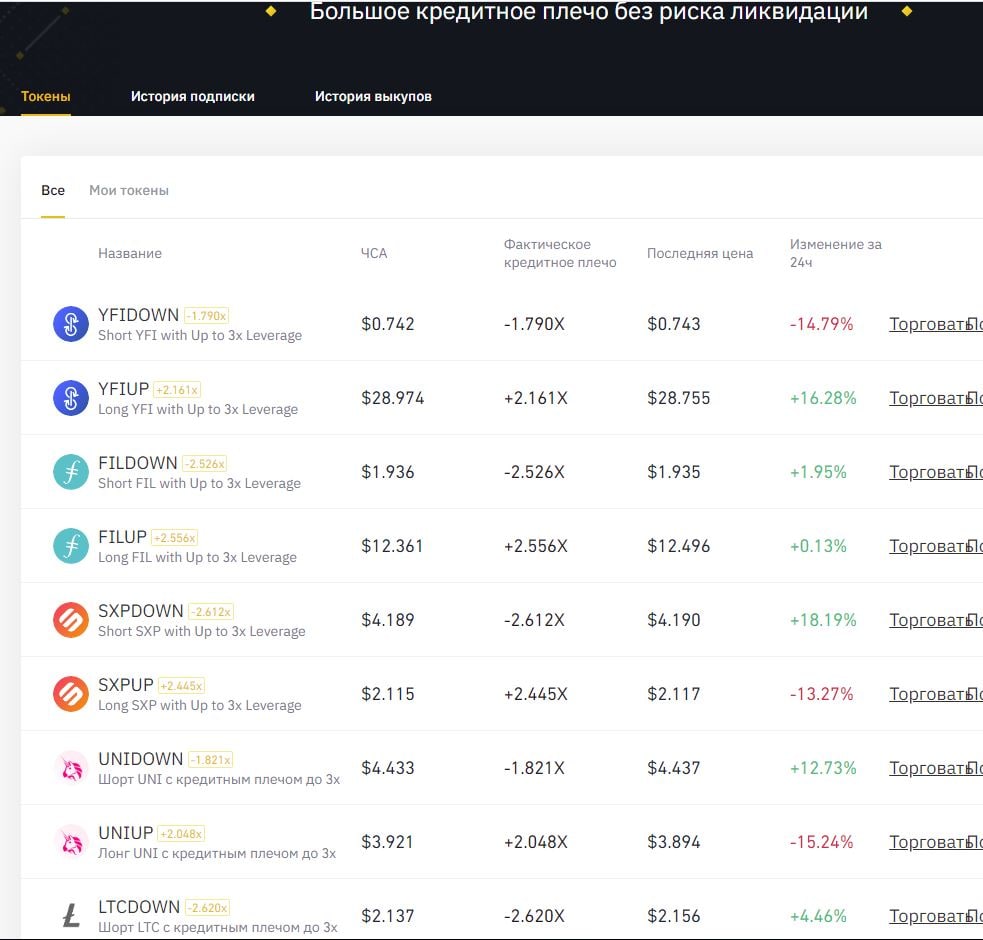Click the SXPDOWN token name

tap(141, 611)
